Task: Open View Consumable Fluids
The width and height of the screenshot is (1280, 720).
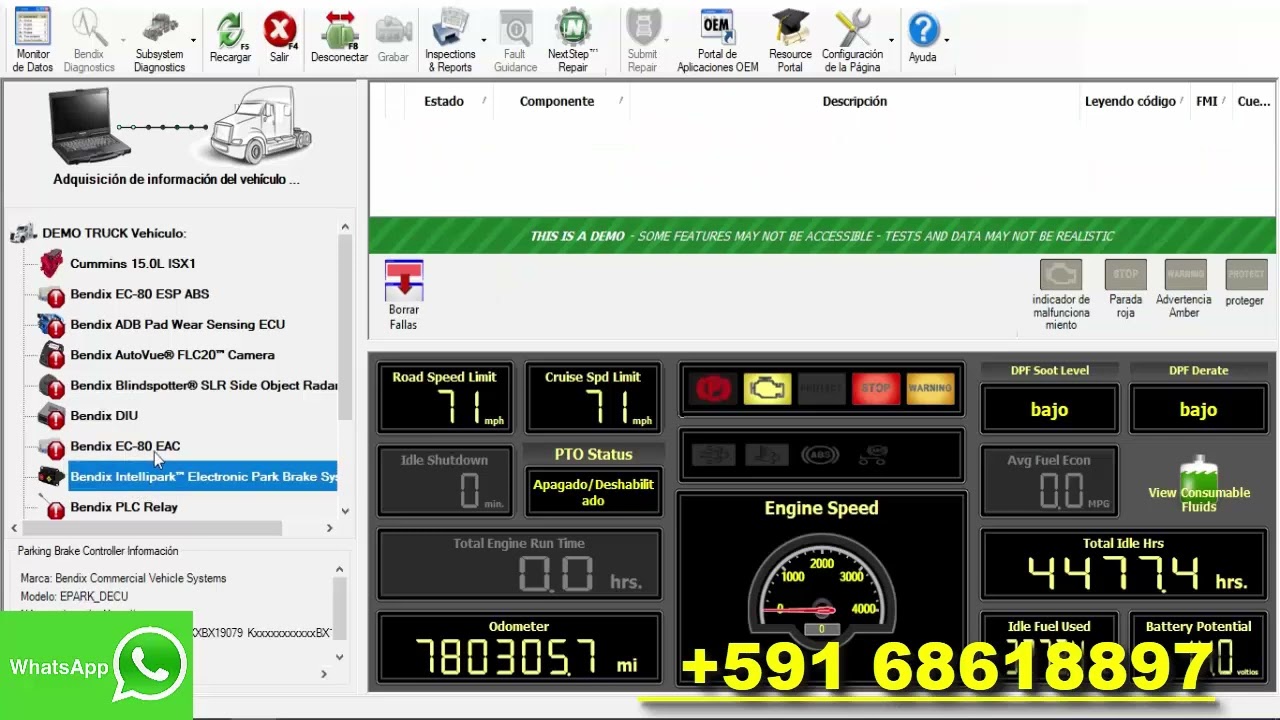Action: [x=1199, y=485]
